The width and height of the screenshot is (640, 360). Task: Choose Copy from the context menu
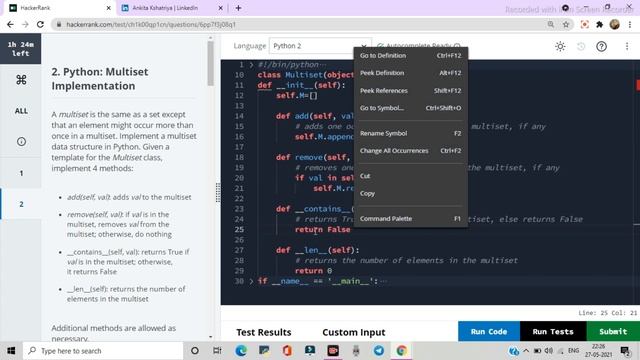(411, 193)
